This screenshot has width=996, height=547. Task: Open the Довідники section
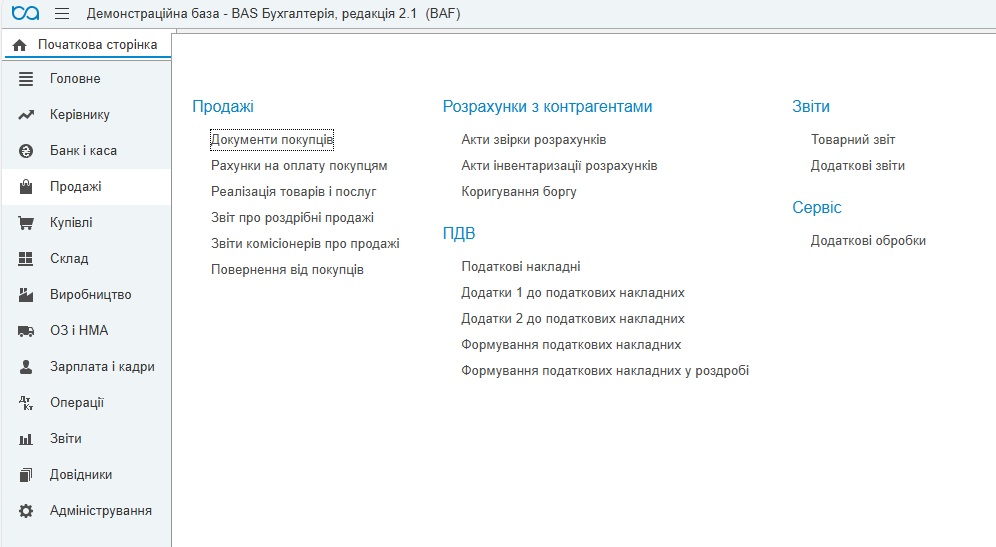pos(81,475)
